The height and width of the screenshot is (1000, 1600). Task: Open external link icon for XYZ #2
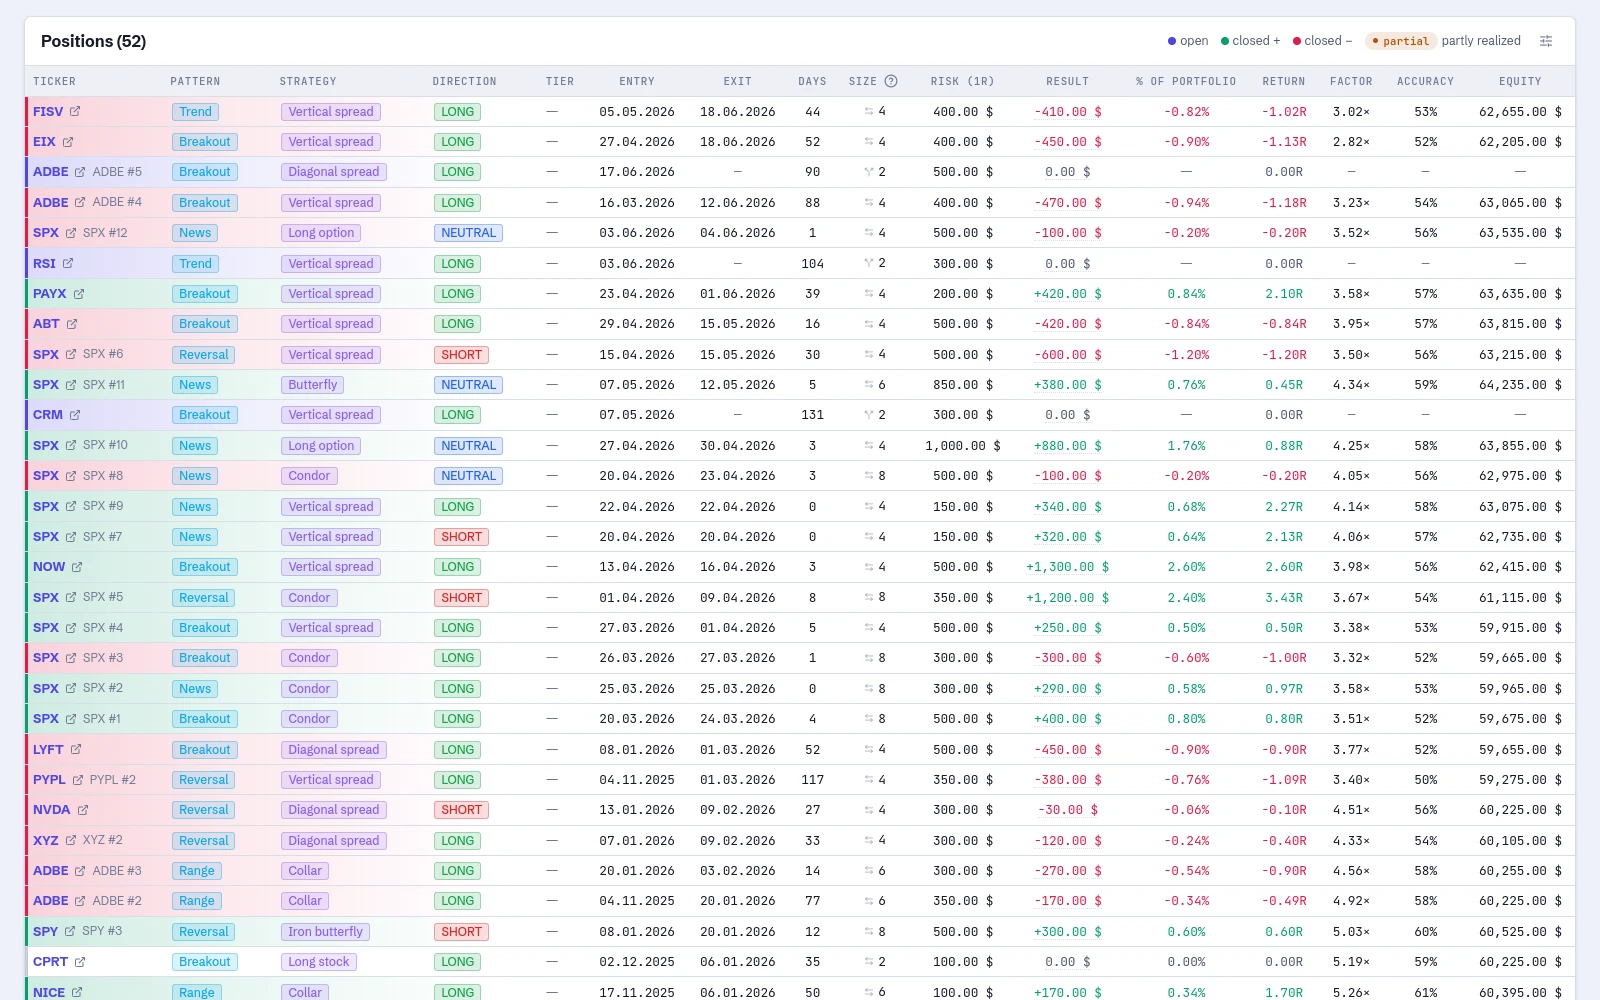pyautogui.click(x=71, y=840)
